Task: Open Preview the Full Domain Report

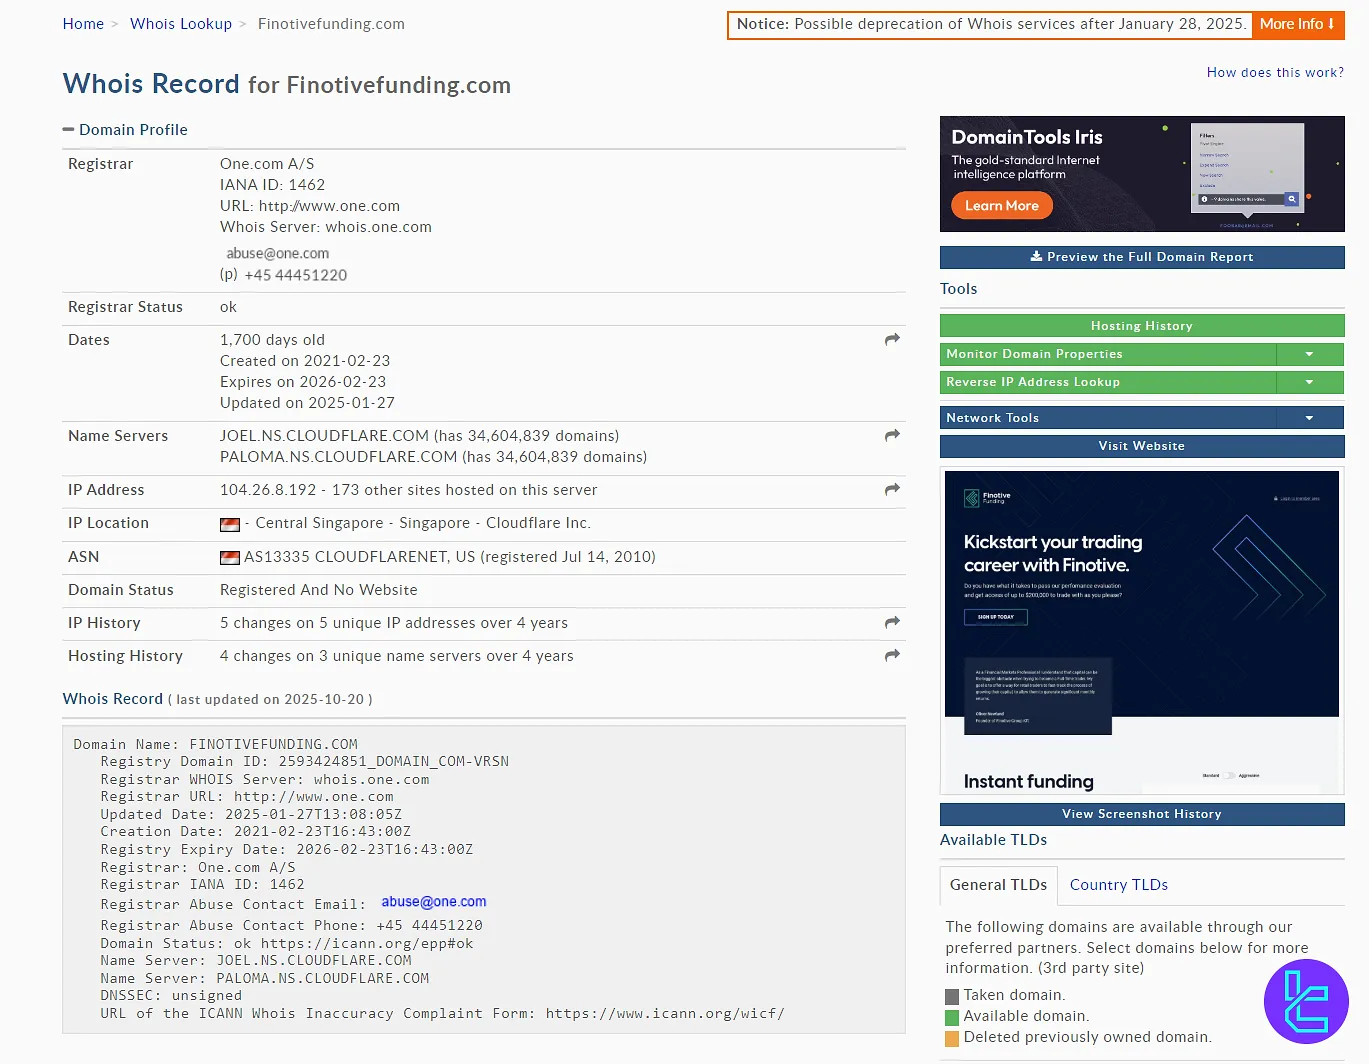Action: (x=1141, y=257)
